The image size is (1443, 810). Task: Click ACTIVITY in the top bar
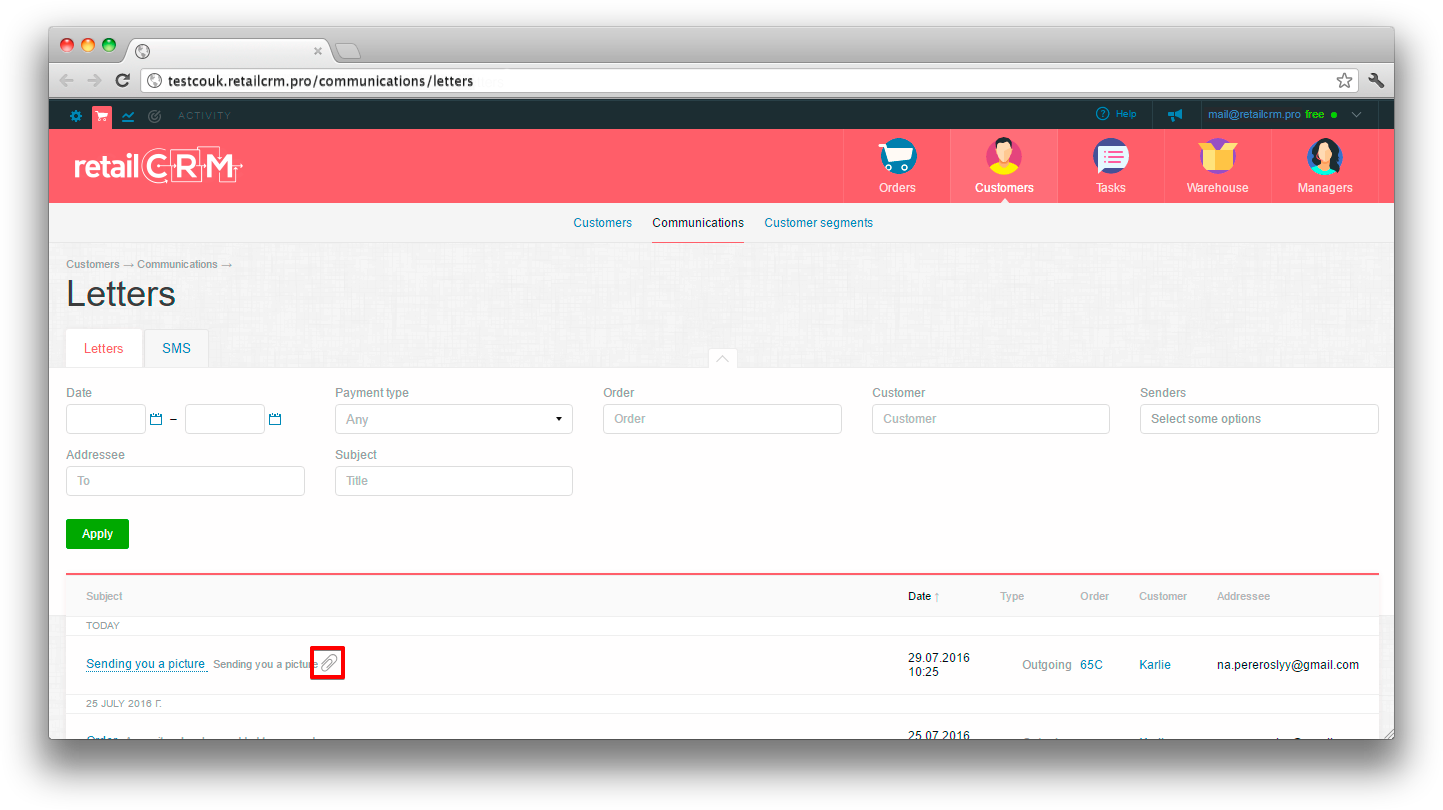coord(205,116)
